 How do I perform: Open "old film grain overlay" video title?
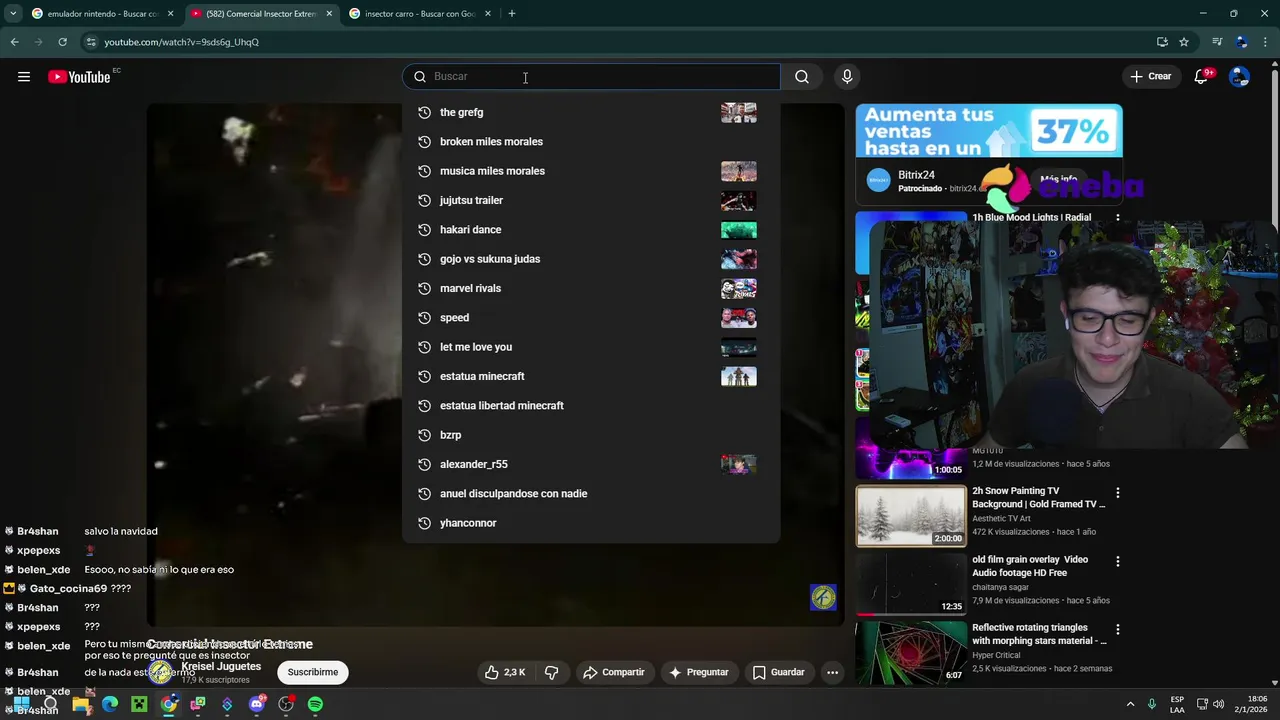point(1030,566)
